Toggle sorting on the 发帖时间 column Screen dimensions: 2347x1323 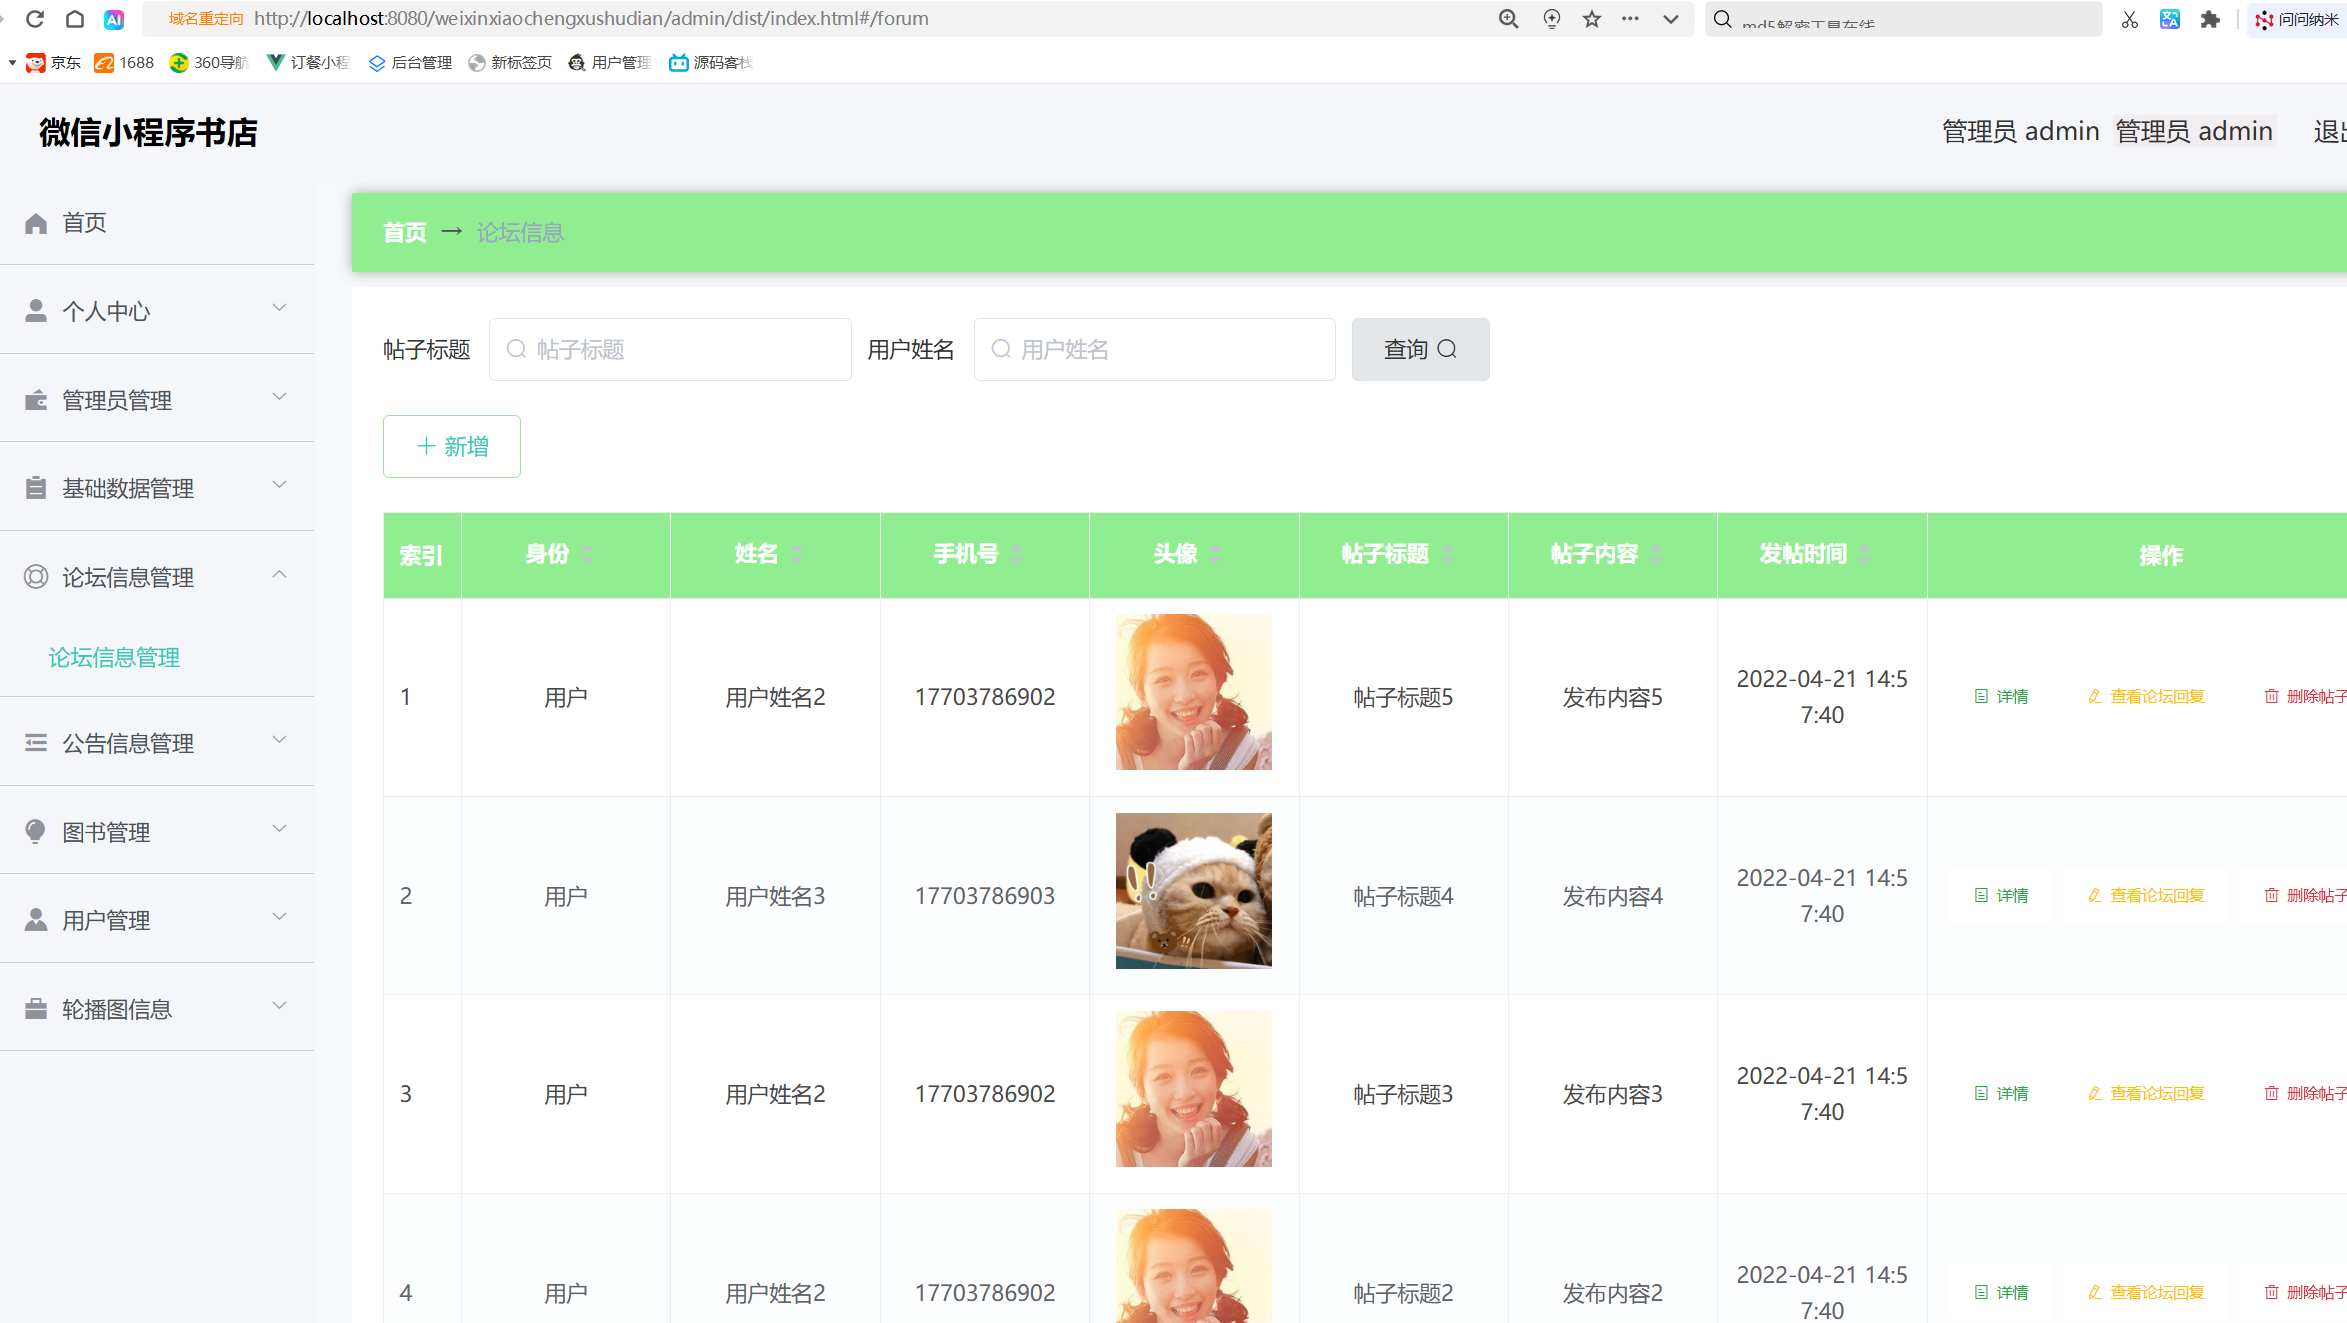[x=1866, y=553]
